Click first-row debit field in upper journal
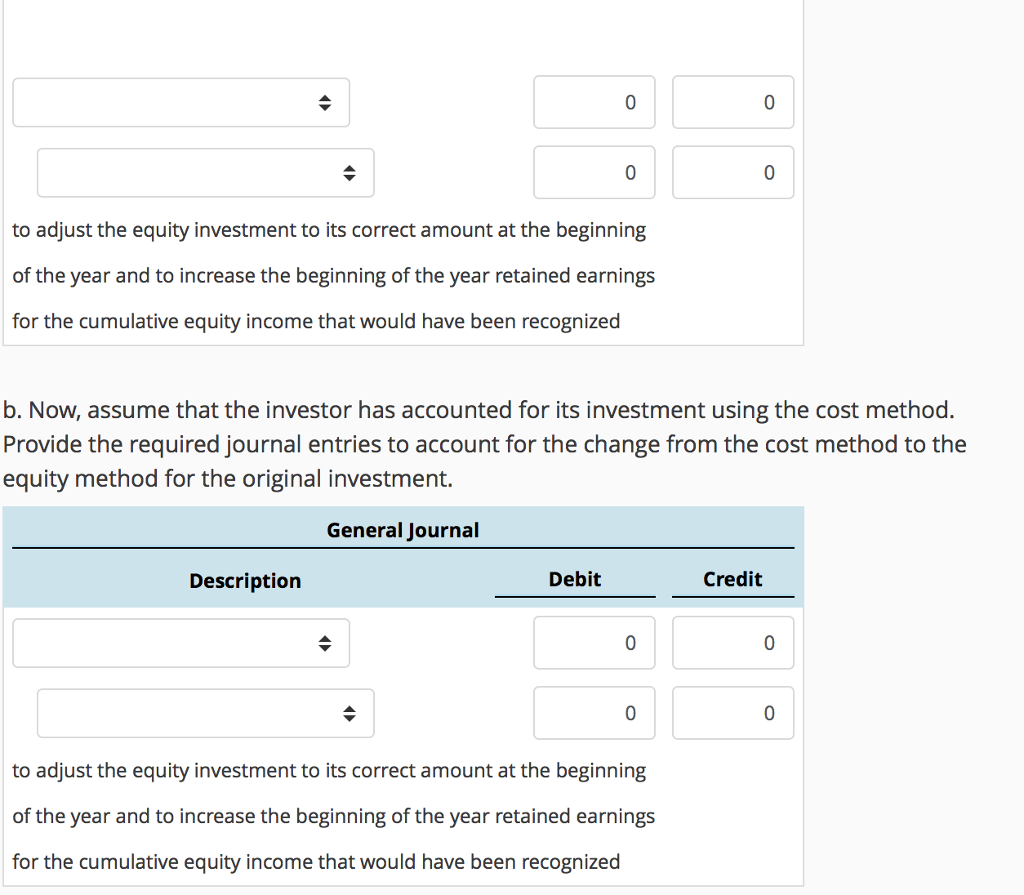This screenshot has width=1024, height=895. click(594, 103)
